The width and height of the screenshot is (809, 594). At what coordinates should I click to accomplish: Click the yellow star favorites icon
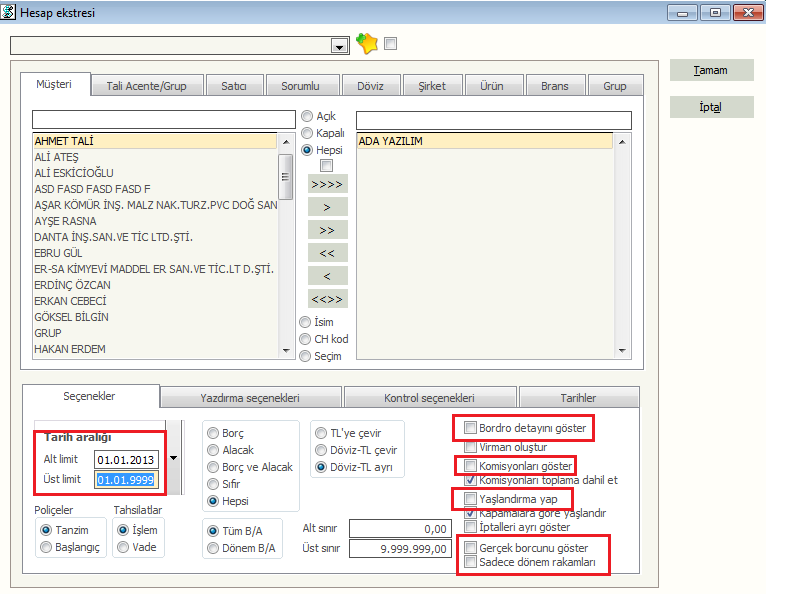pos(367,44)
